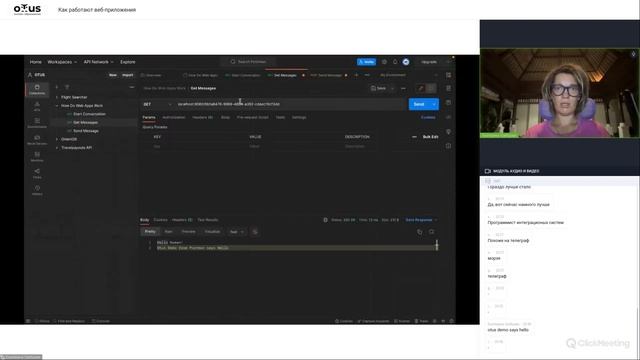
Task: Click the Upgrade button
Action: 429,62
